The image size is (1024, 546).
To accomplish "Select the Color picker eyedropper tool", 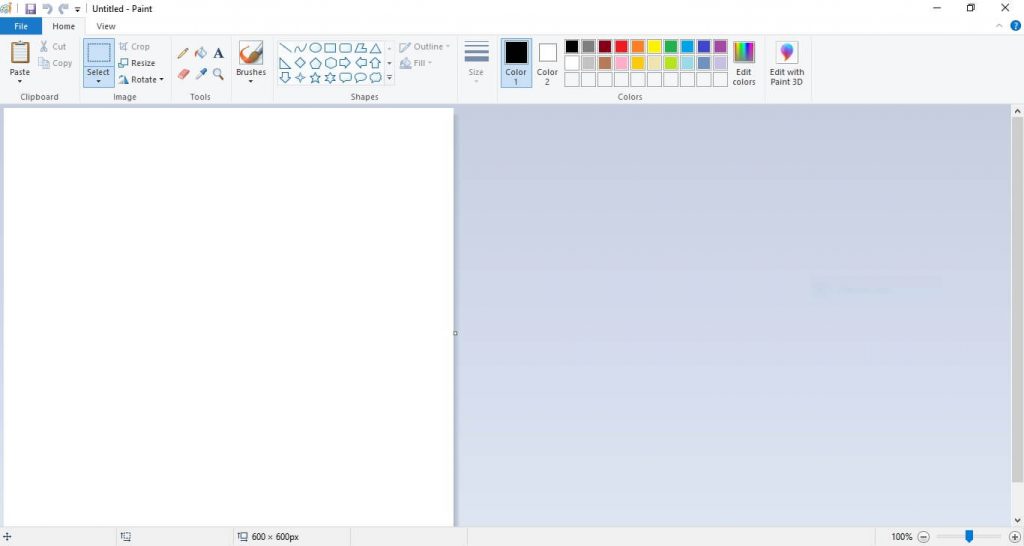I will click(x=200, y=74).
